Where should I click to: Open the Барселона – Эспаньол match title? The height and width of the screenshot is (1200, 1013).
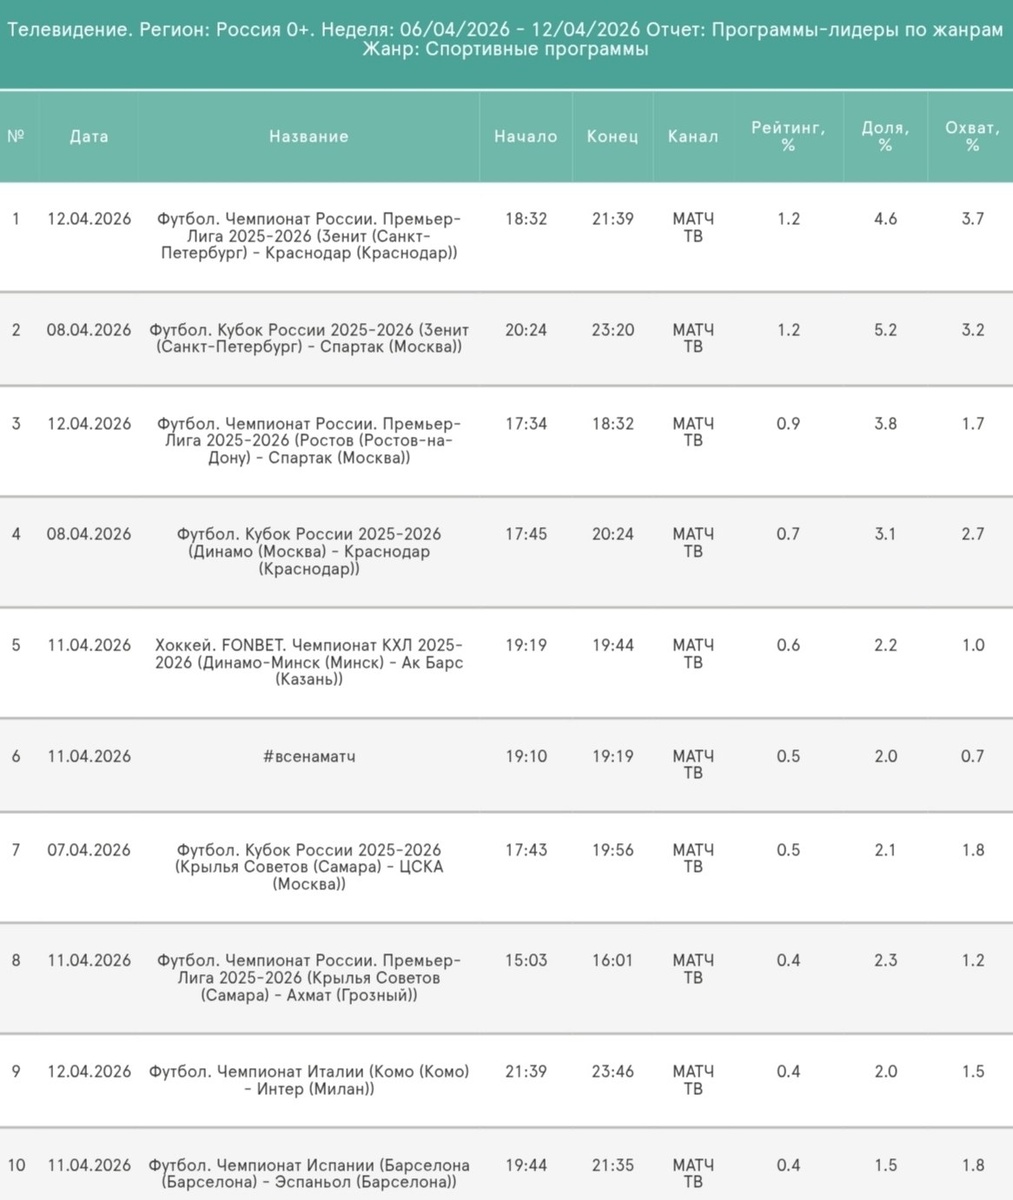pos(309,1174)
